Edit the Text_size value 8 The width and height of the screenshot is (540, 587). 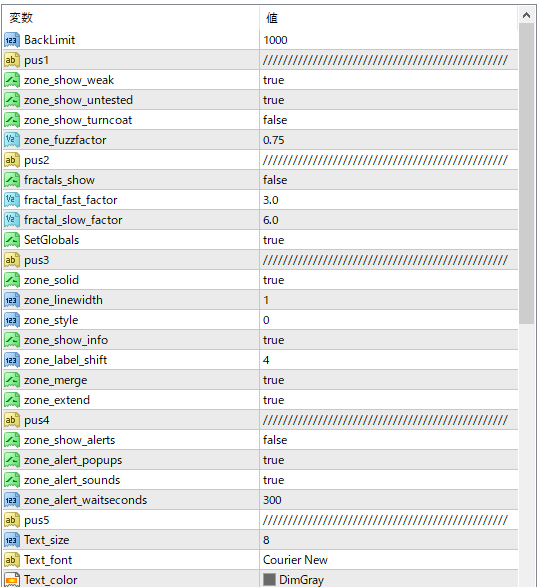[266, 540]
